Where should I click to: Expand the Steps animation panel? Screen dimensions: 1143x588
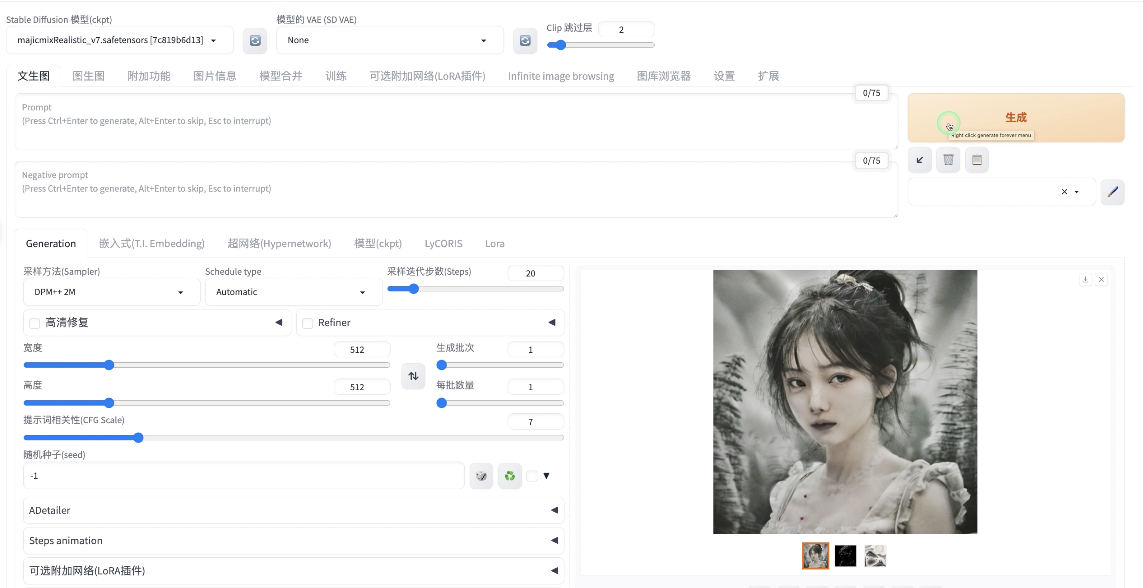click(294, 541)
